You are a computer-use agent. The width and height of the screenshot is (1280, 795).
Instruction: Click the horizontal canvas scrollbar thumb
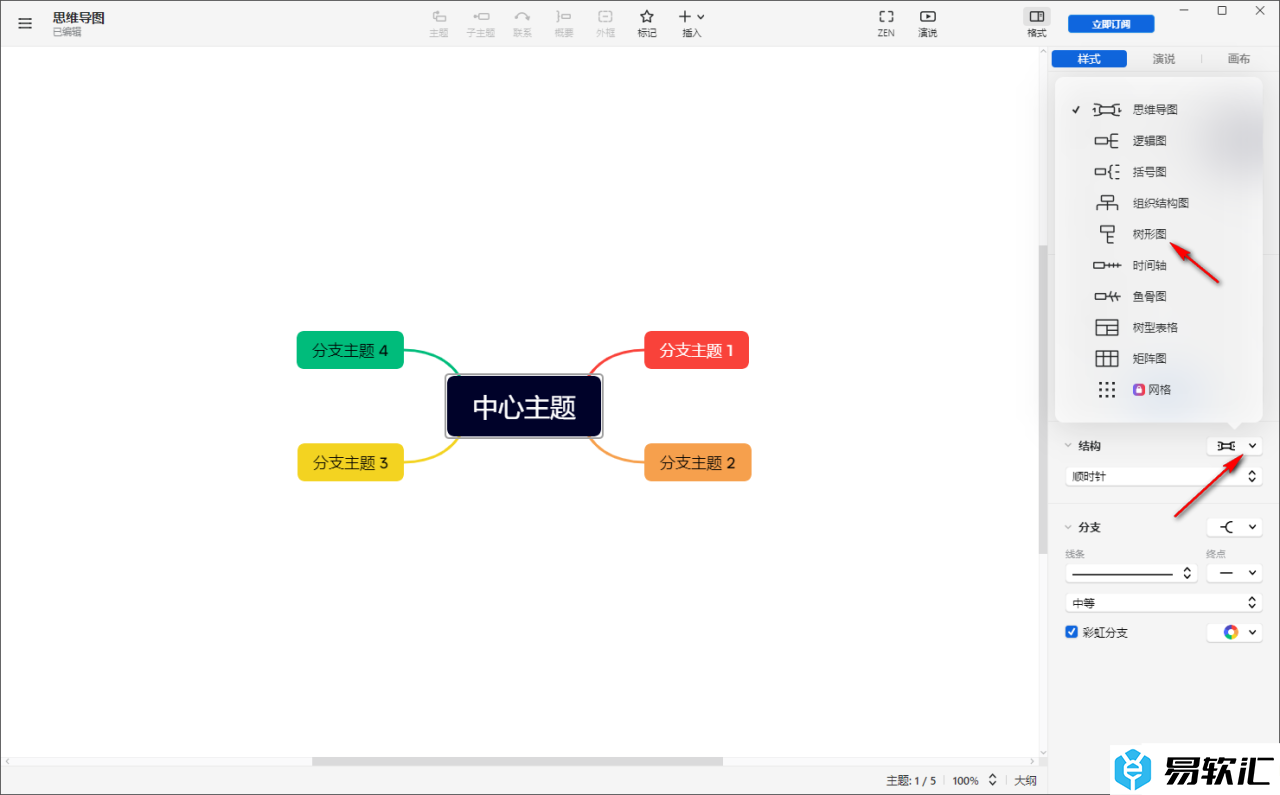click(517, 762)
